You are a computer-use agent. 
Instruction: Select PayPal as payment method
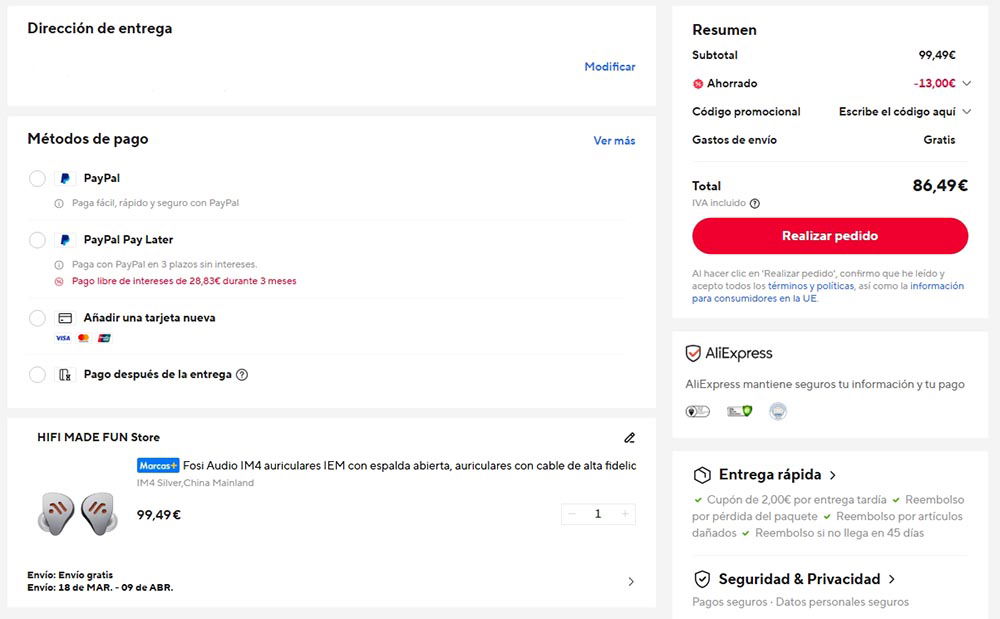[37, 178]
